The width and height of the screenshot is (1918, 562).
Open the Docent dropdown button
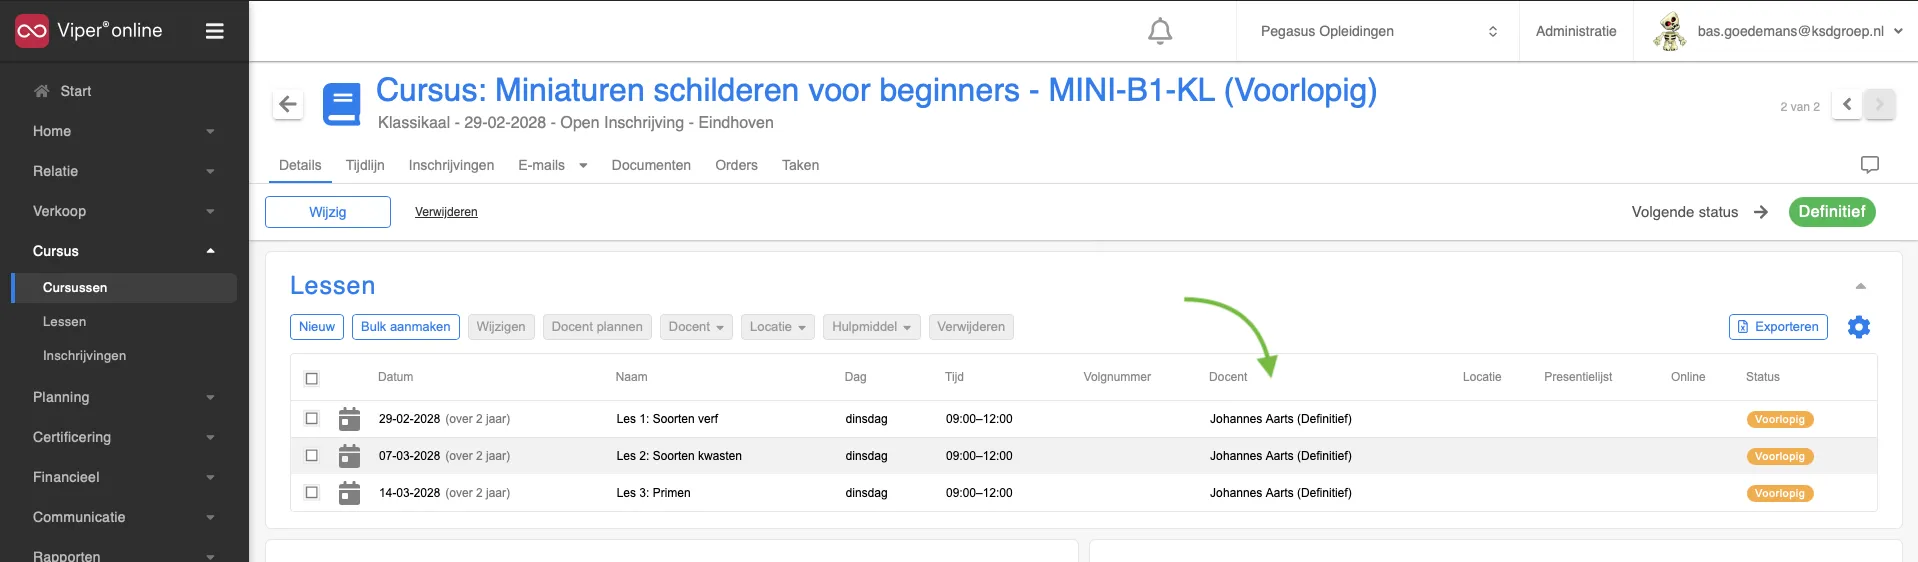click(697, 327)
